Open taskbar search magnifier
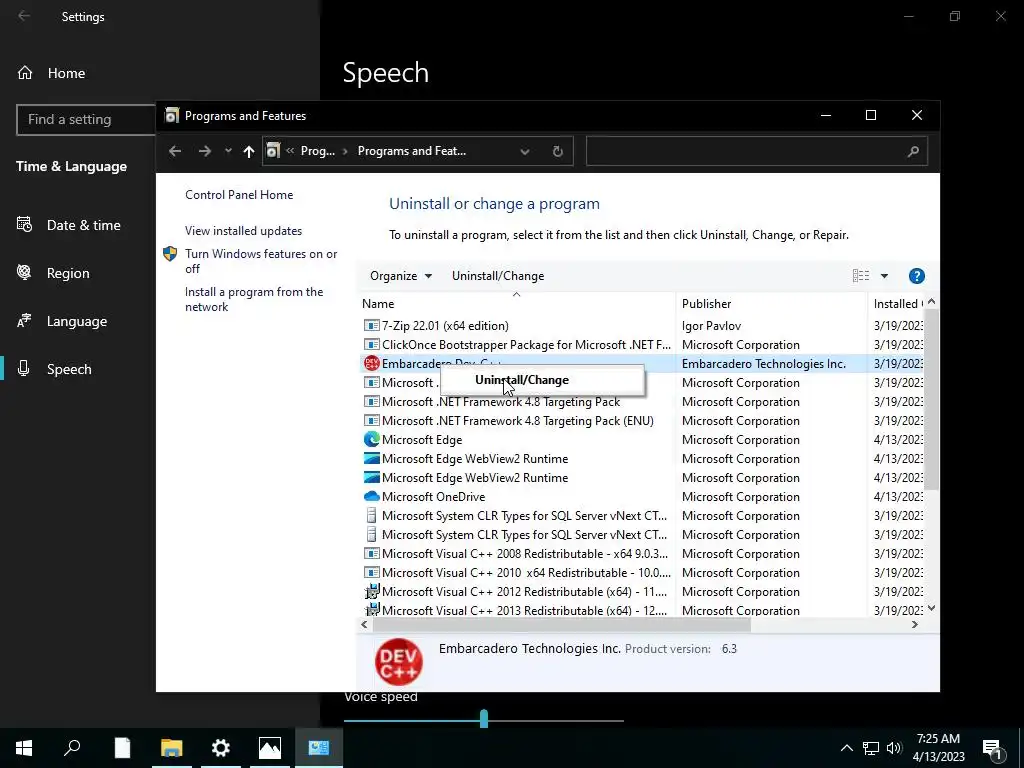This screenshot has width=1024, height=768. (72, 748)
